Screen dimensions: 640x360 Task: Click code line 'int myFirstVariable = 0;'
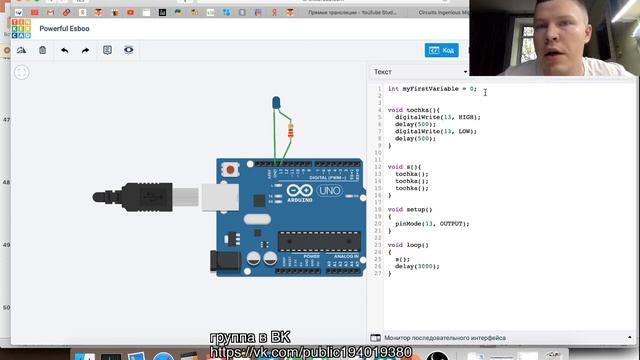(x=432, y=89)
